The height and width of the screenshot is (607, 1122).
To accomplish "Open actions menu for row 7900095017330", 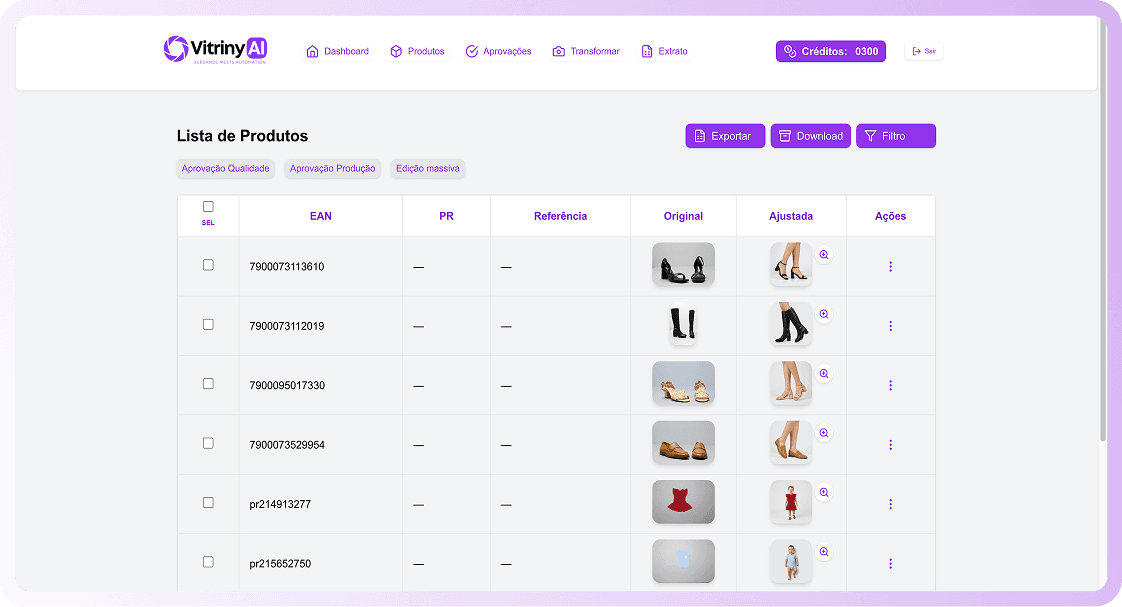I will tap(890, 385).
